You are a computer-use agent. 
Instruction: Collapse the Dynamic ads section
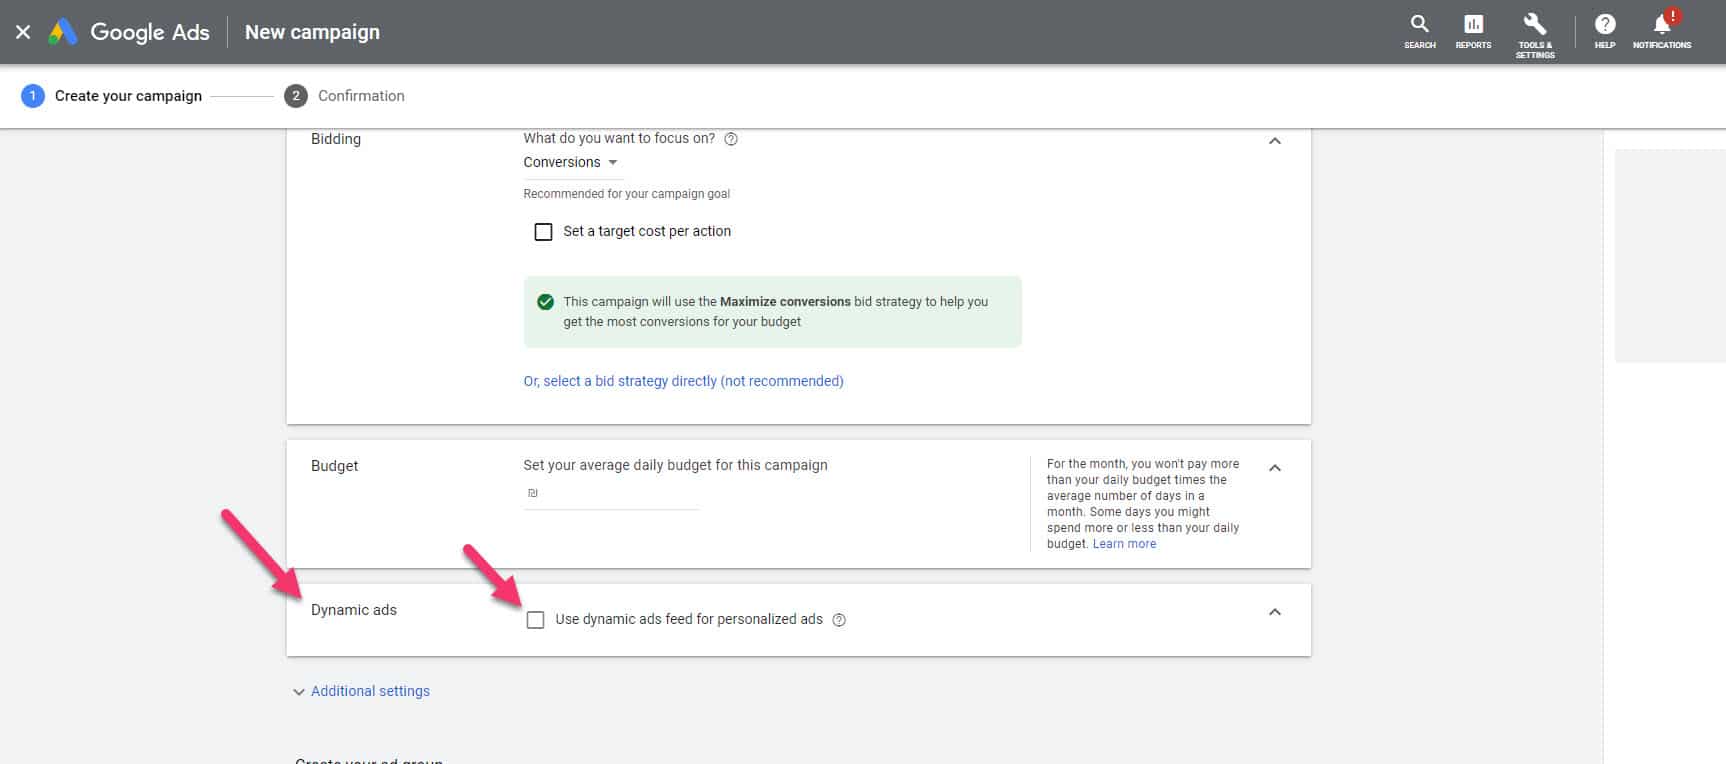1274,612
